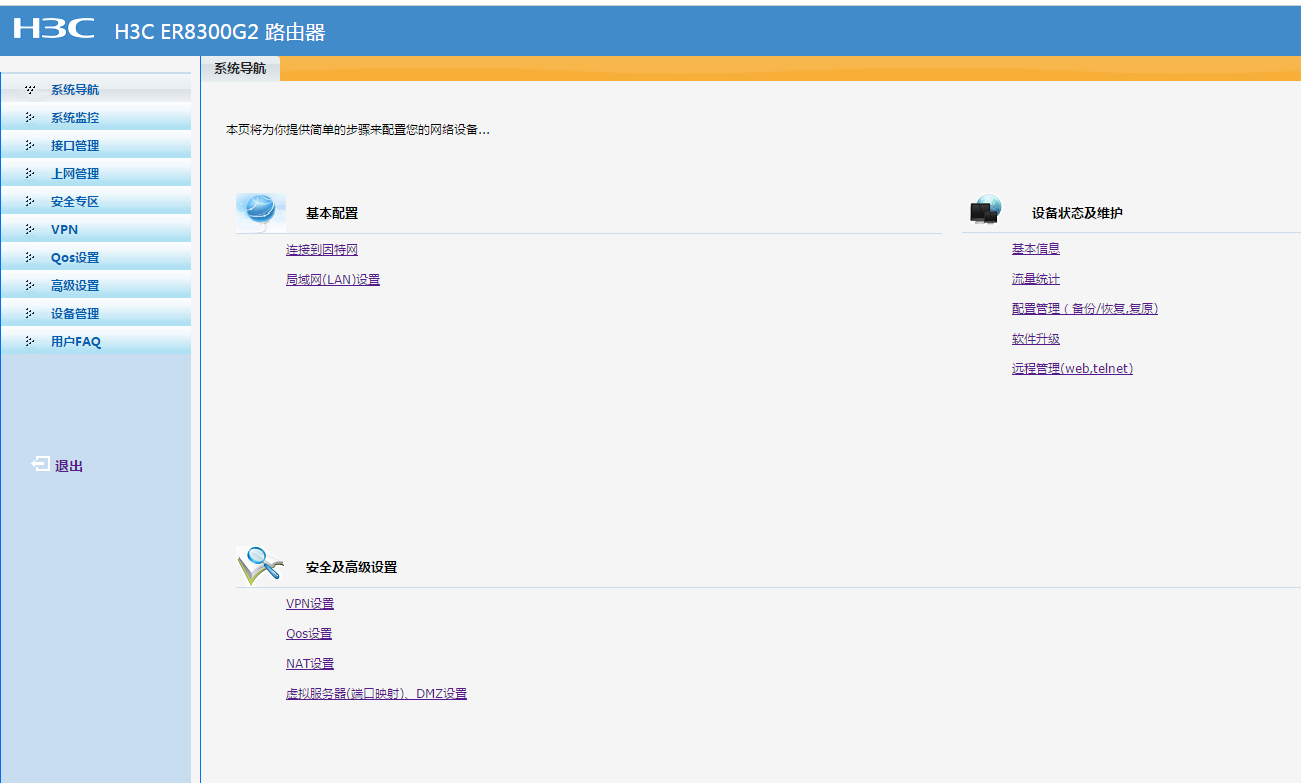Open the 配置管理 backup/restore link
The height and width of the screenshot is (783, 1301).
tap(1085, 309)
